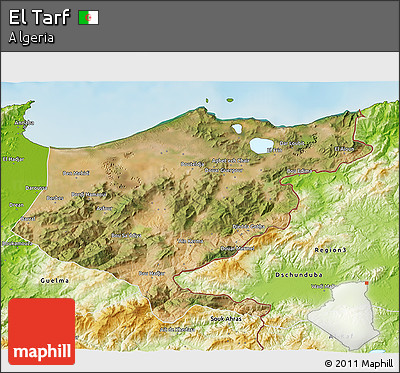Click the El Aioun town label
This screenshot has width=400, height=373.
tap(344, 149)
